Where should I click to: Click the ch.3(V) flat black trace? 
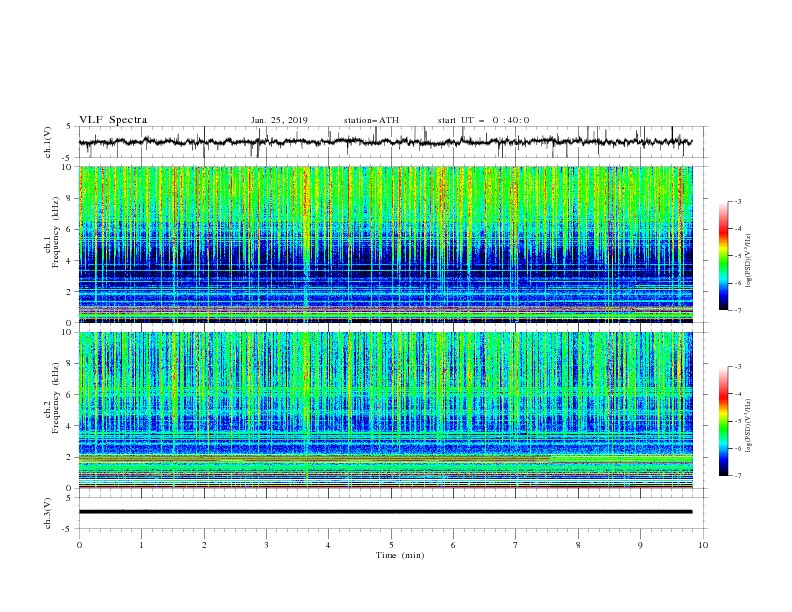coord(386,512)
